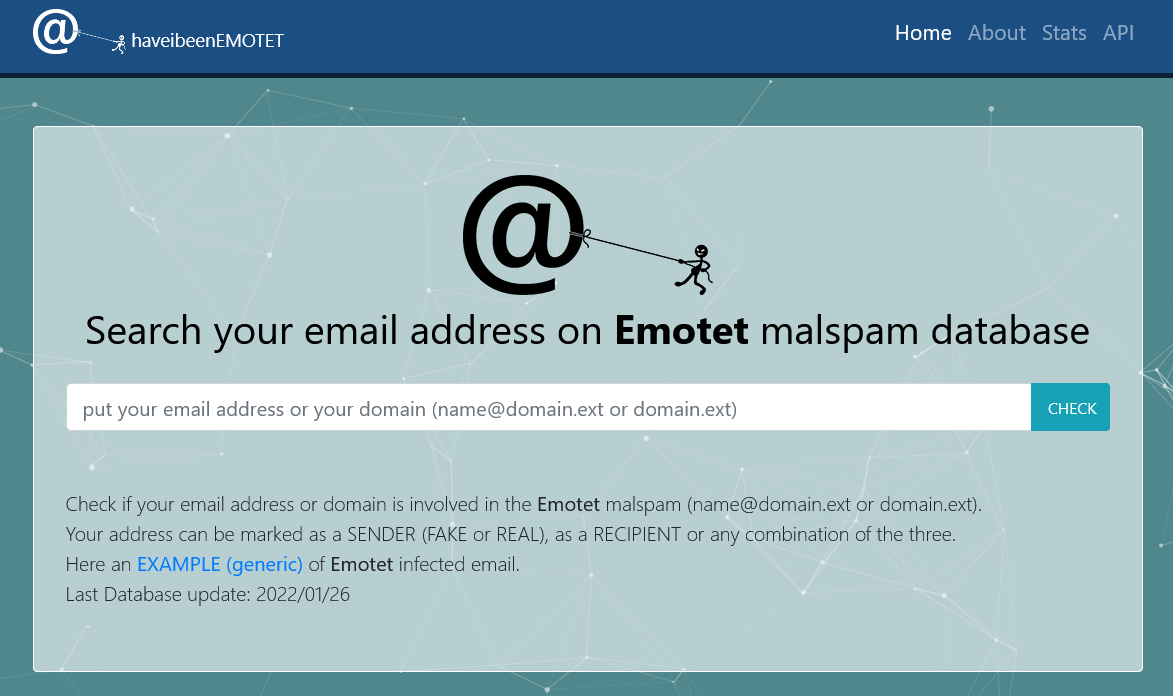Open the EXAMPLE (generic) link
This screenshot has width=1173, height=696.
pyautogui.click(x=220, y=564)
